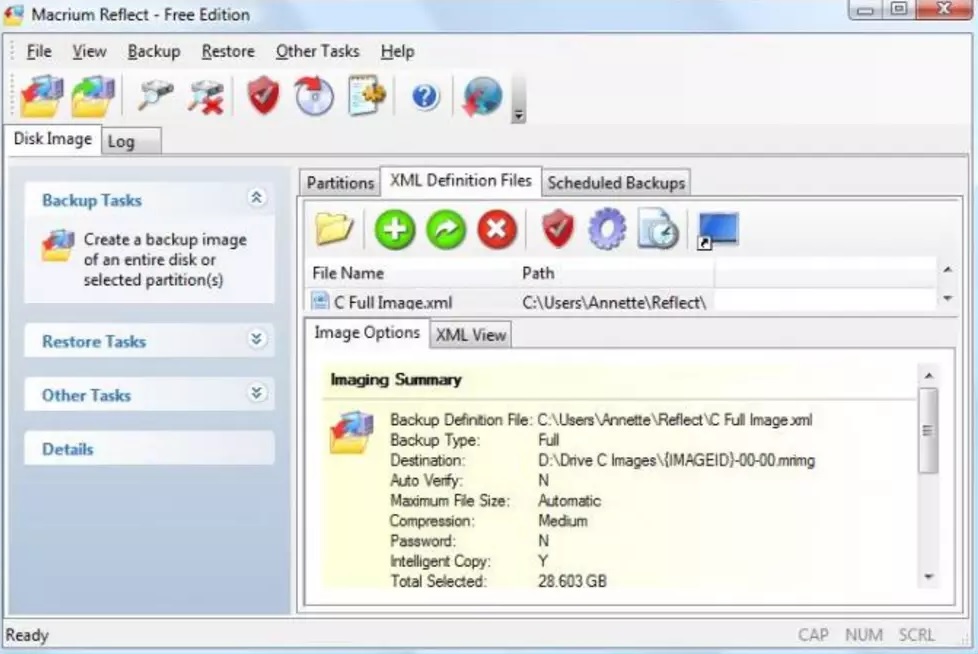Screen dimensions: 978x654
Task: Click the Other Tasks sidebar heading
Action: [x=86, y=395]
